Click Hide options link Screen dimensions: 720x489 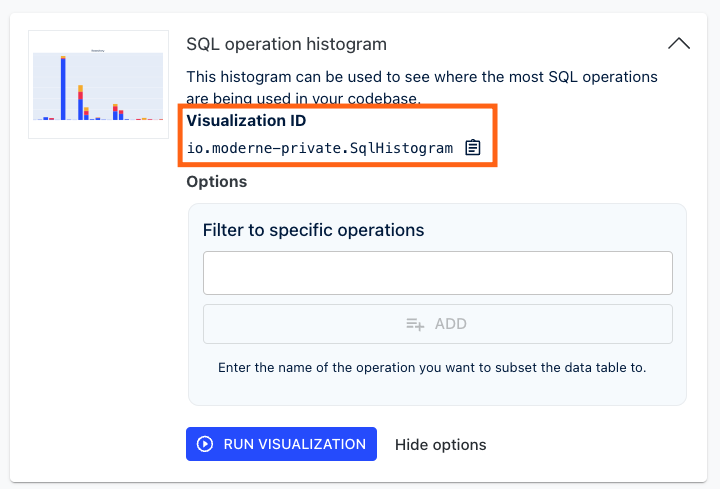pyautogui.click(x=440, y=444)
